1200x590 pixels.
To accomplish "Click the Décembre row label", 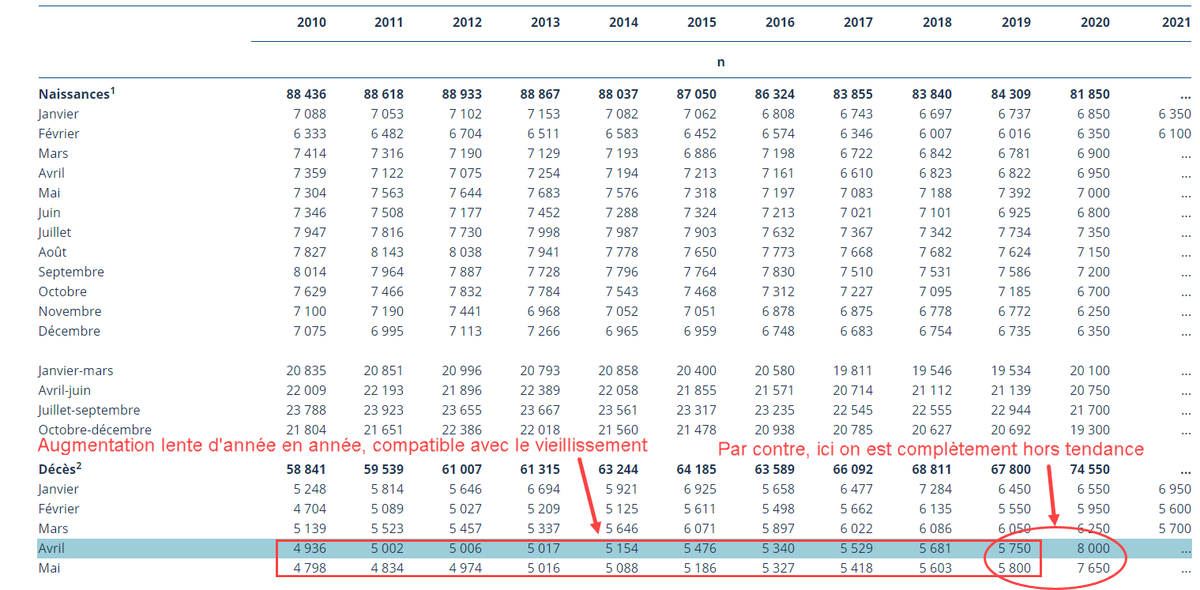I will coord(69,331).
